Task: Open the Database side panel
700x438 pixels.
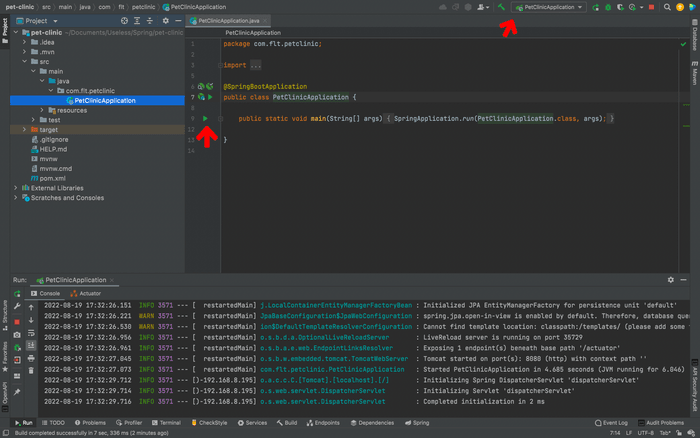Action: pyautogui.click(x=695, y=35)
